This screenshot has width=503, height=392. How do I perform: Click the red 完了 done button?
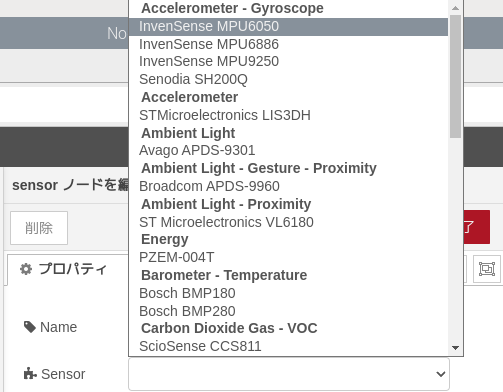pyautogui.click(x=477, y=227)
